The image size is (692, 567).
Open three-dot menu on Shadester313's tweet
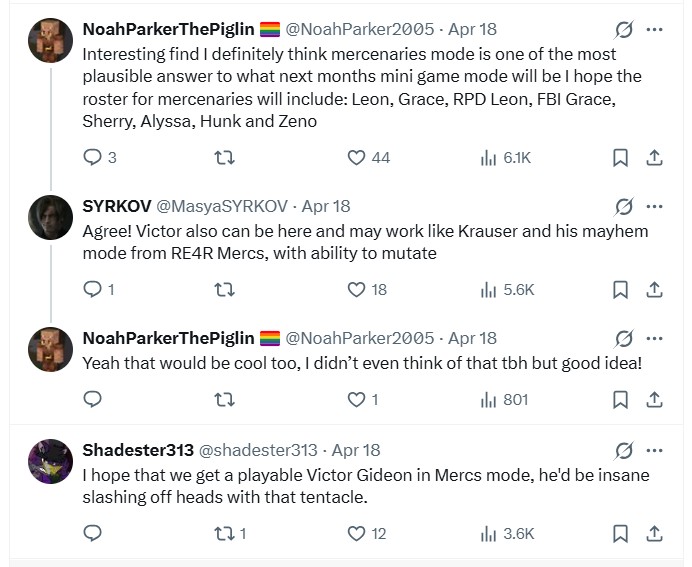coord(655,450)
